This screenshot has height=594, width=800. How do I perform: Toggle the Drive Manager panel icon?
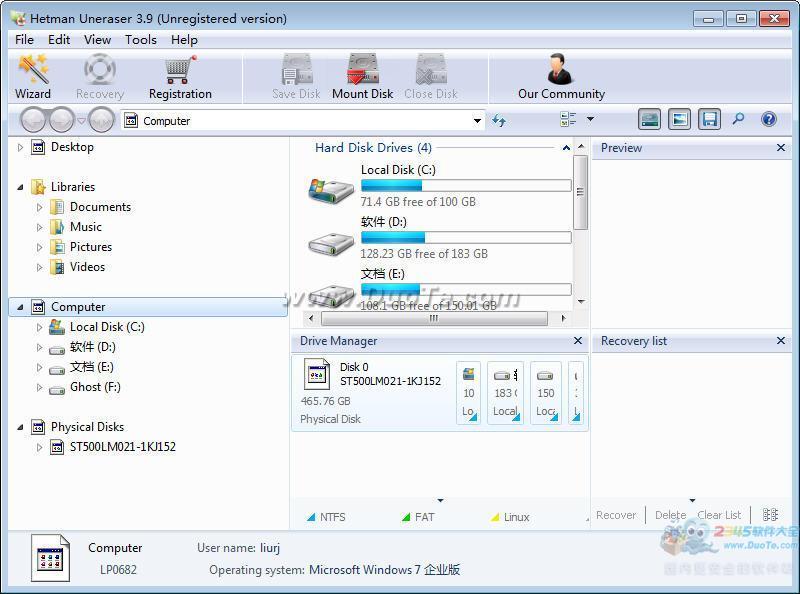coord(649,119)
